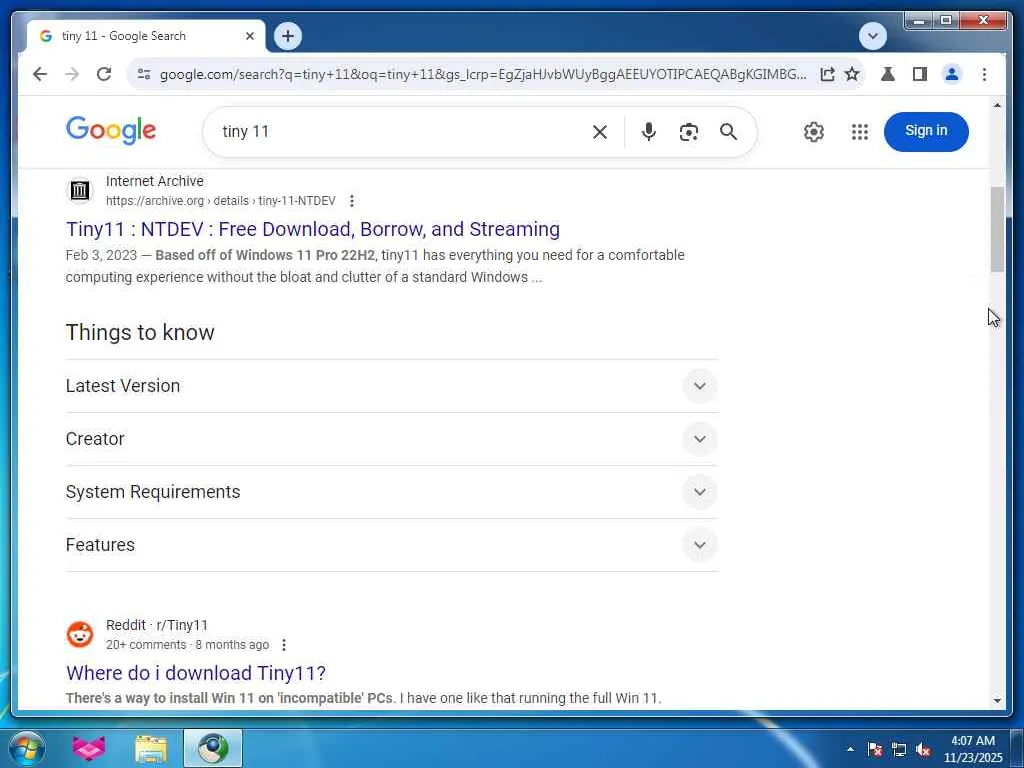This screenshot has width=1024, height=768.
Task: Click the Google logo
Action: [x=111, y=130]
